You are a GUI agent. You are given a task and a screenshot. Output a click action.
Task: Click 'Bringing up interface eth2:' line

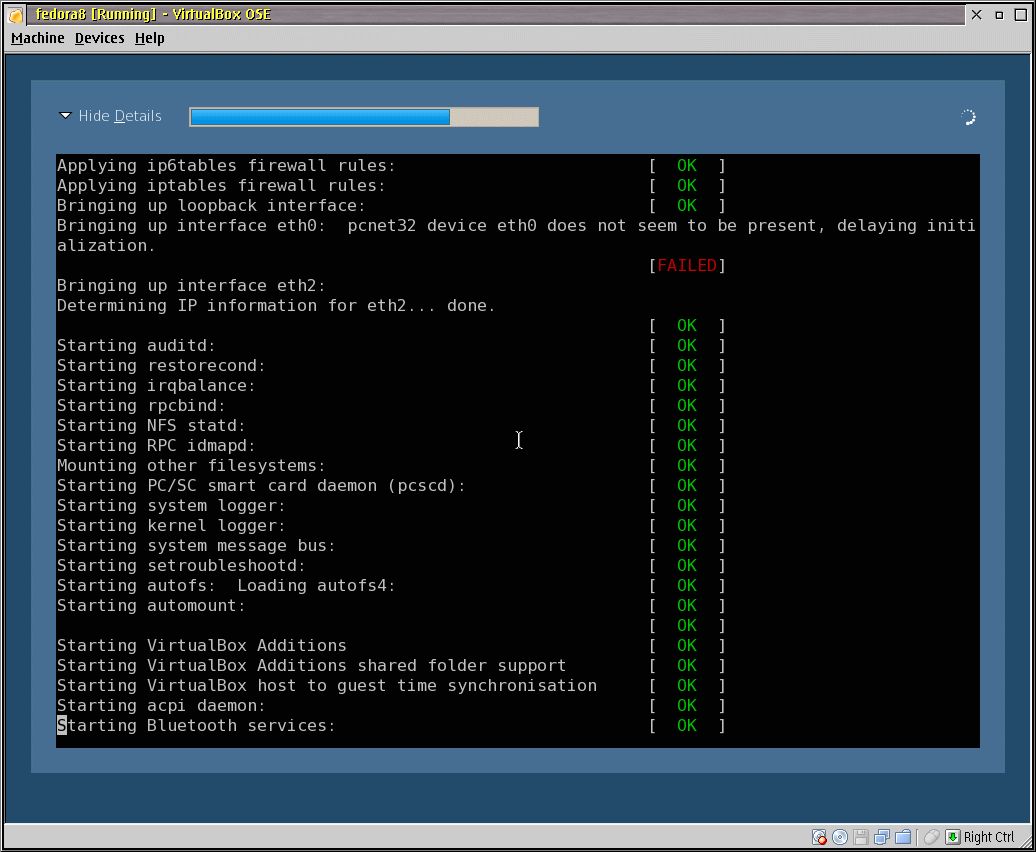click(191, 285)
